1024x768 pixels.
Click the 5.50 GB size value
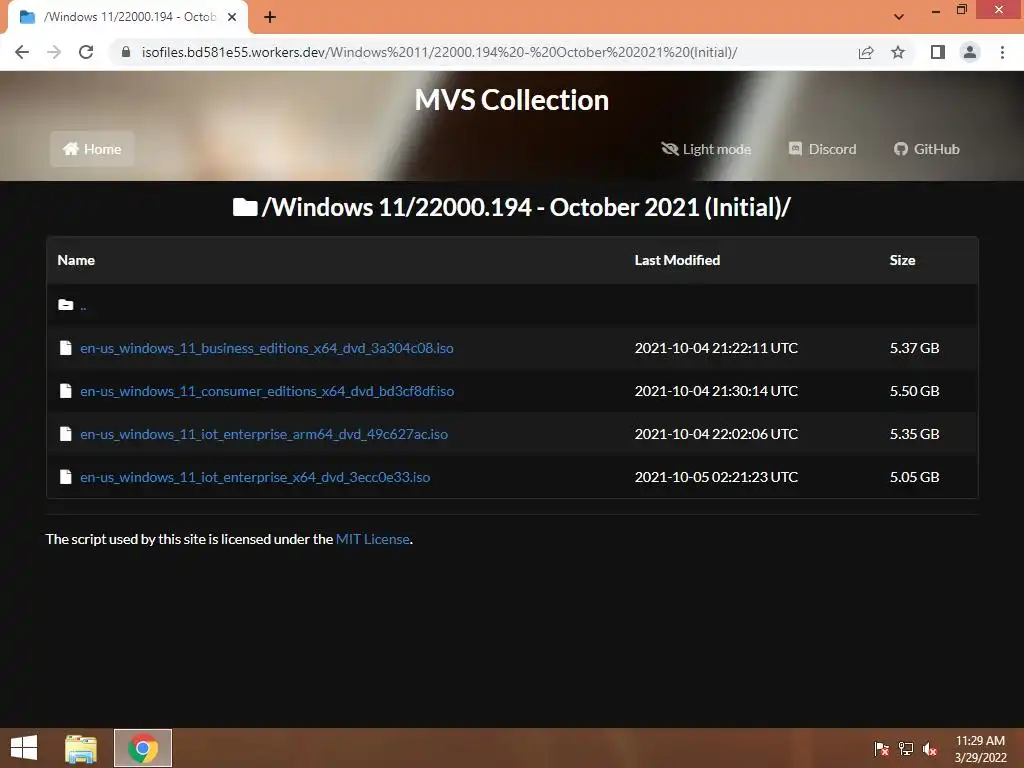[914, 391]
